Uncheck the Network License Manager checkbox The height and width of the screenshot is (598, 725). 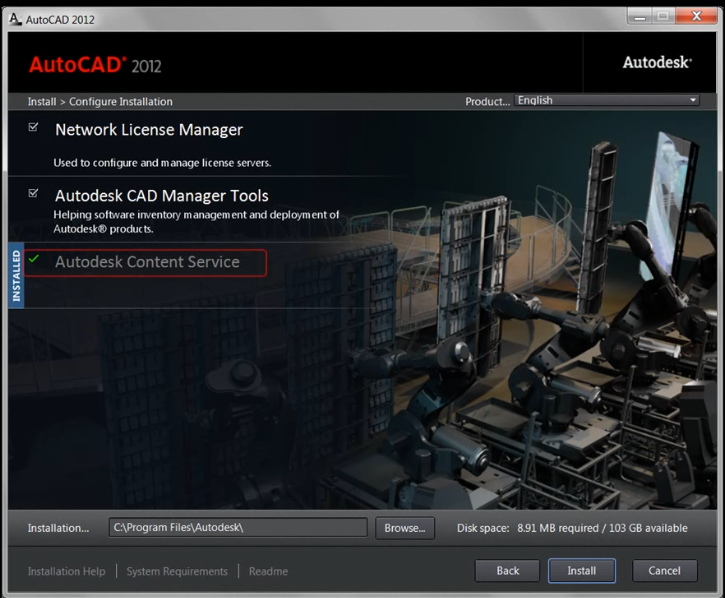coord(33,127)
